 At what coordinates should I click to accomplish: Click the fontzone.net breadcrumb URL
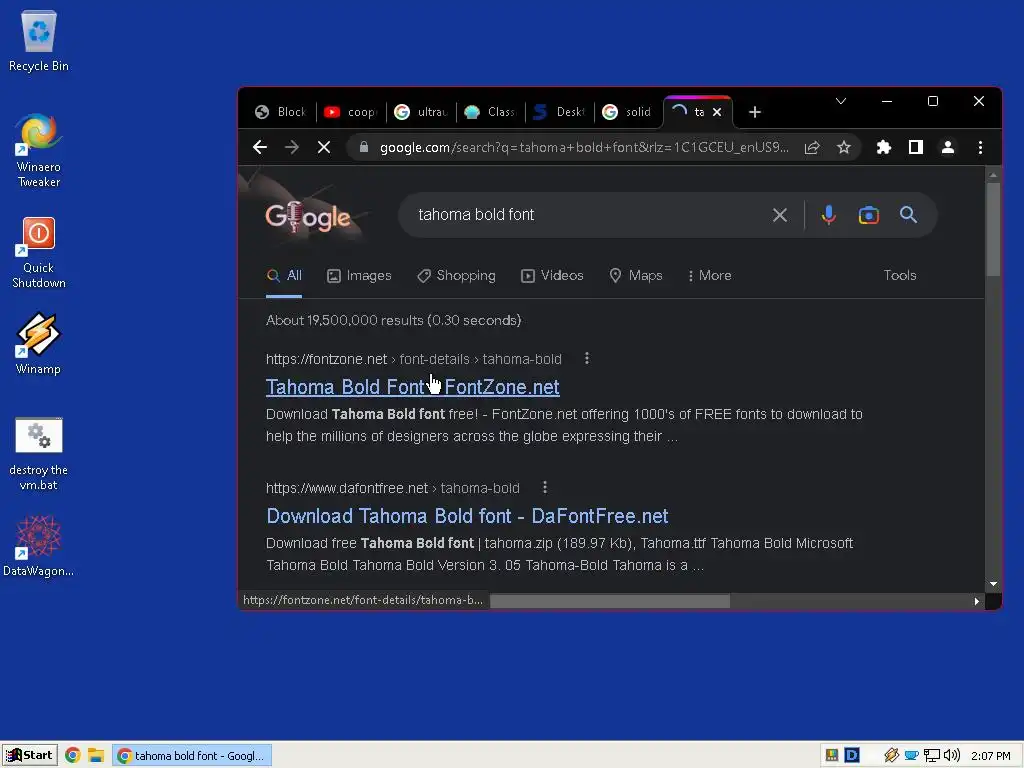coord(413,359)
